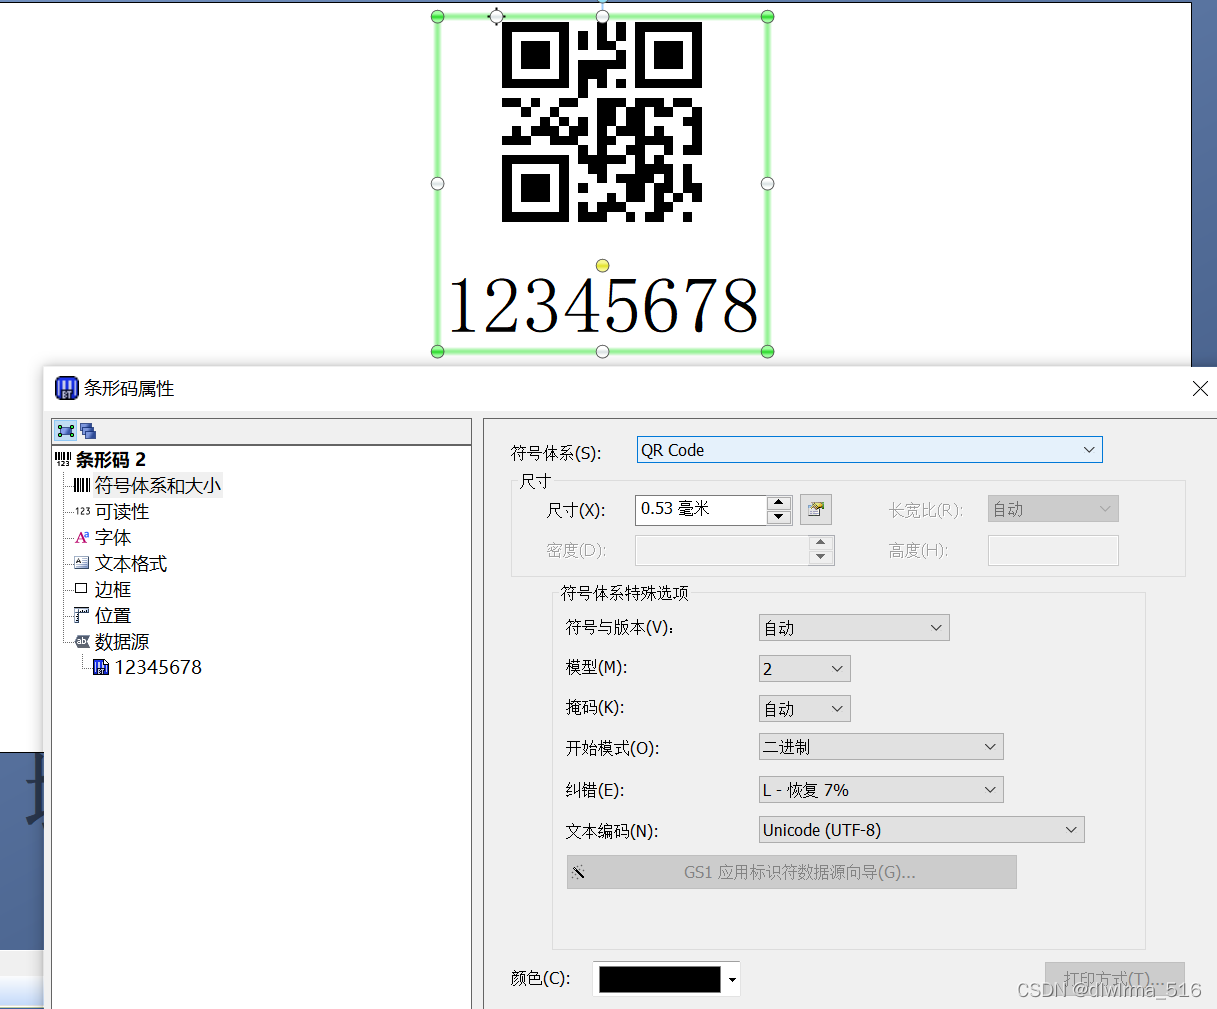
Task: Open the 字体 font page
Action: (113, 538)
